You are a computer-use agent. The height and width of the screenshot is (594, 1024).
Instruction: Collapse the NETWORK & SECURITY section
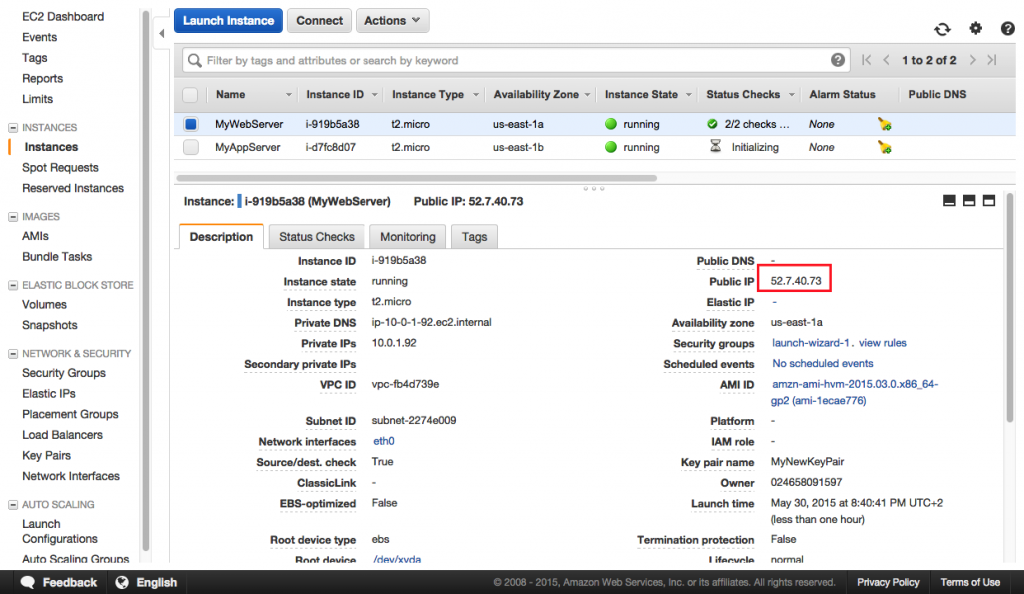(x=12, y=354)
